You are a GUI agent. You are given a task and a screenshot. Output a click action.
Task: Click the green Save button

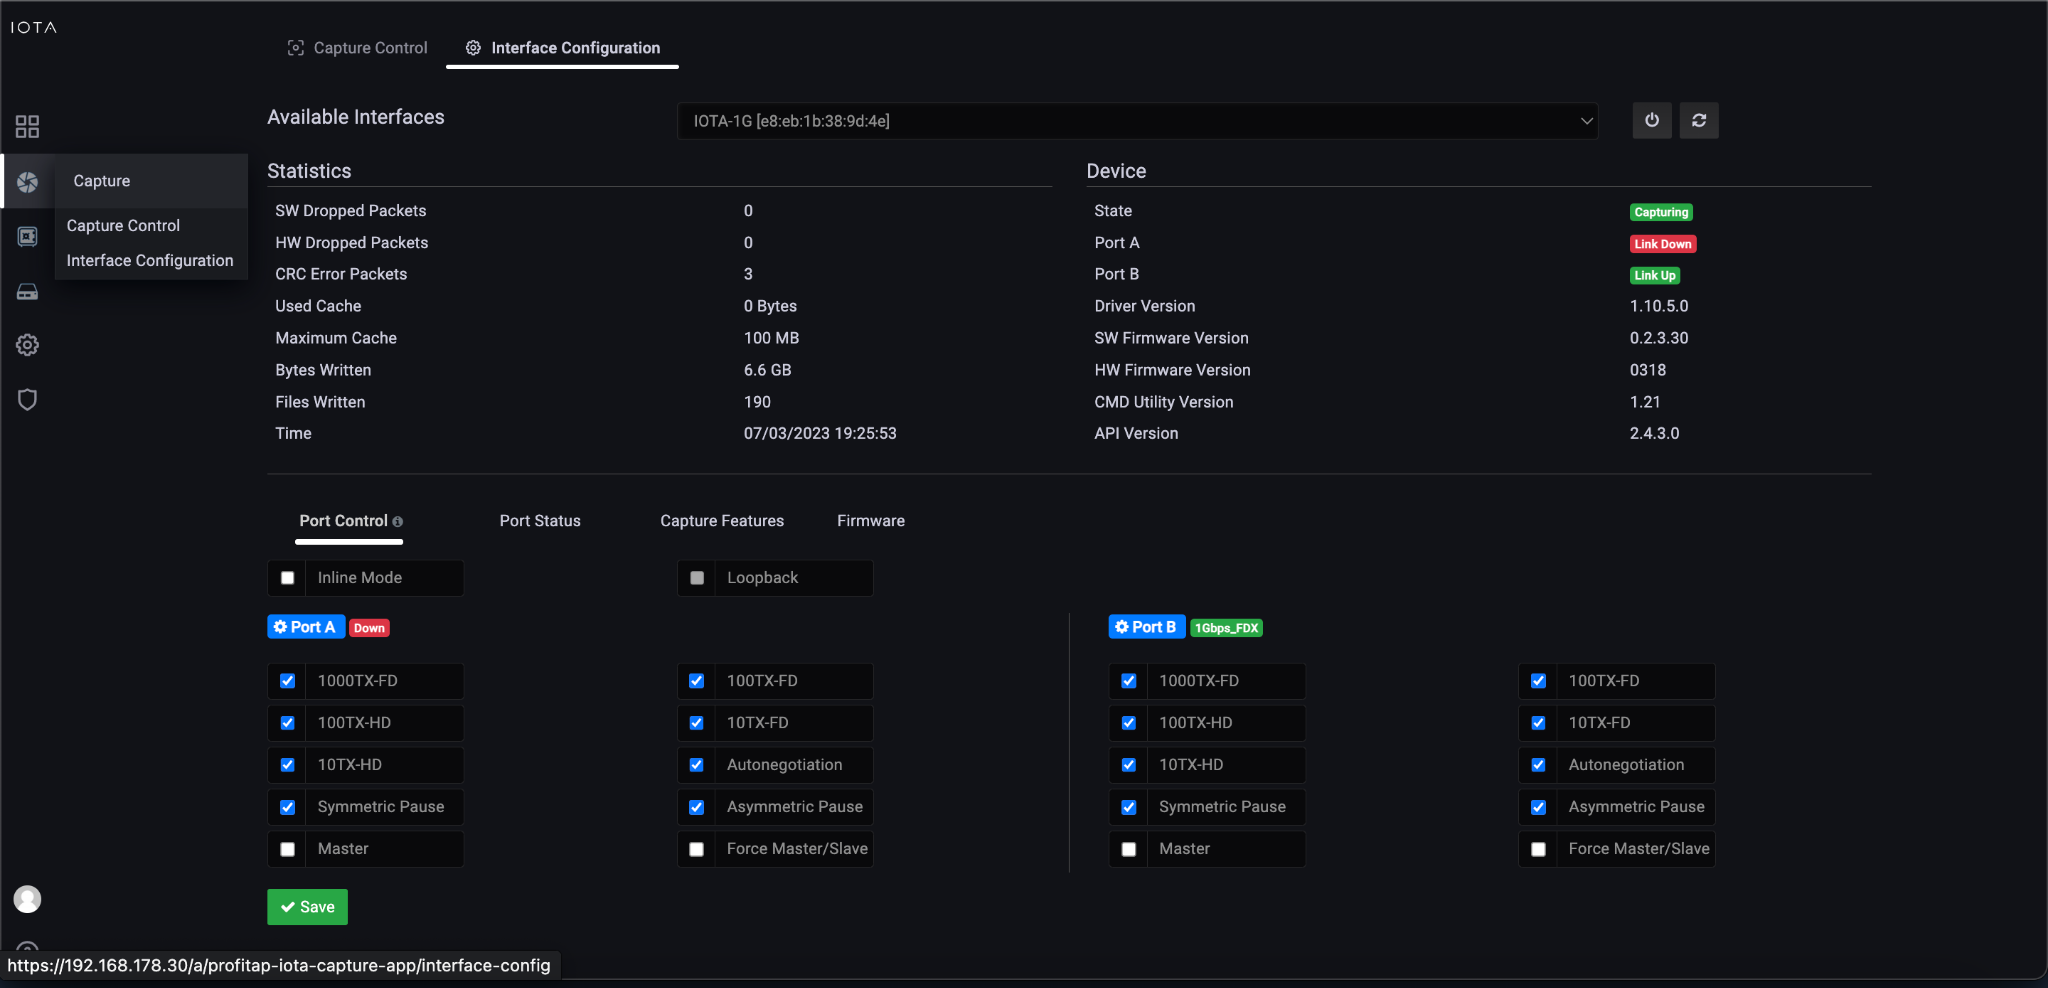pyautogui.click(x=307, y=907)
